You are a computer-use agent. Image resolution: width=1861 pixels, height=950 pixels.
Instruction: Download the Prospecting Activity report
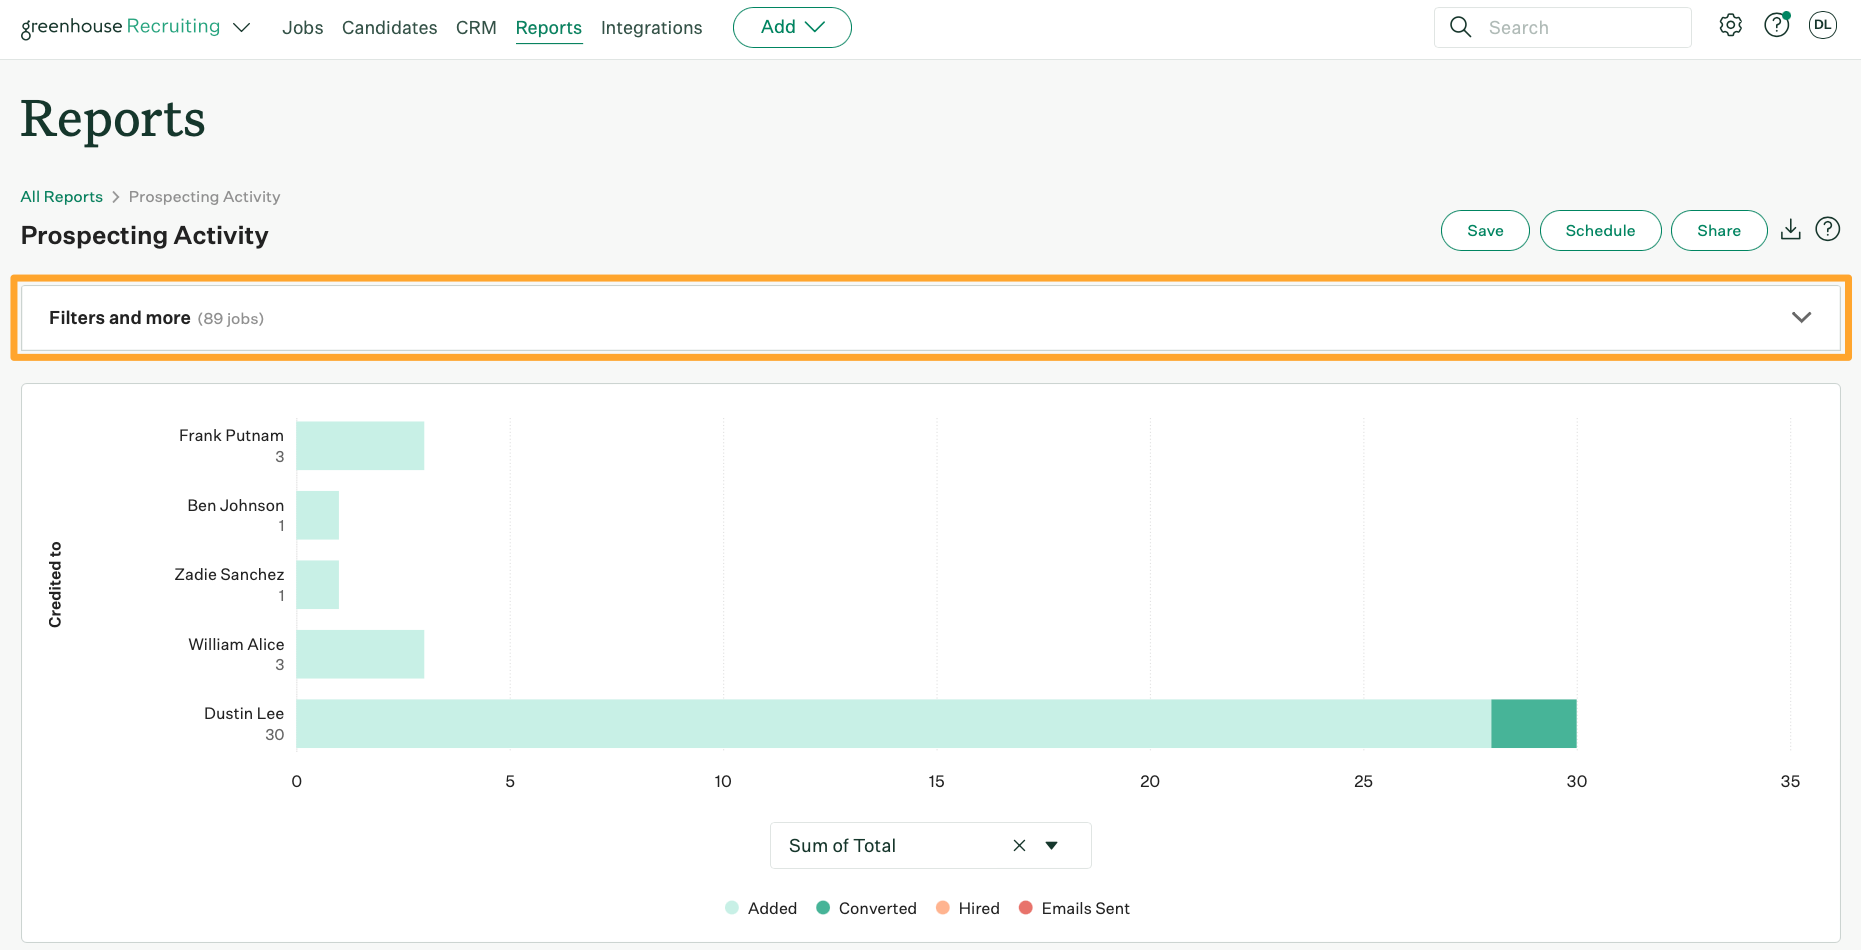(x=1791, y=229)
